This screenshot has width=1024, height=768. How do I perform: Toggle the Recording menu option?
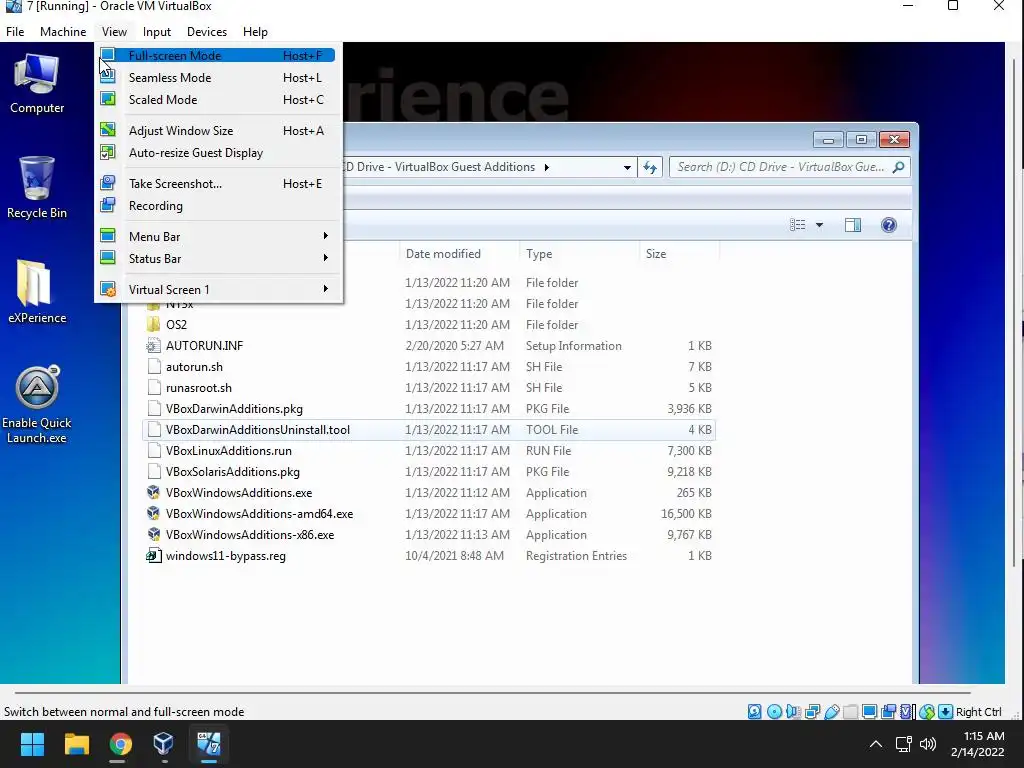216,206
